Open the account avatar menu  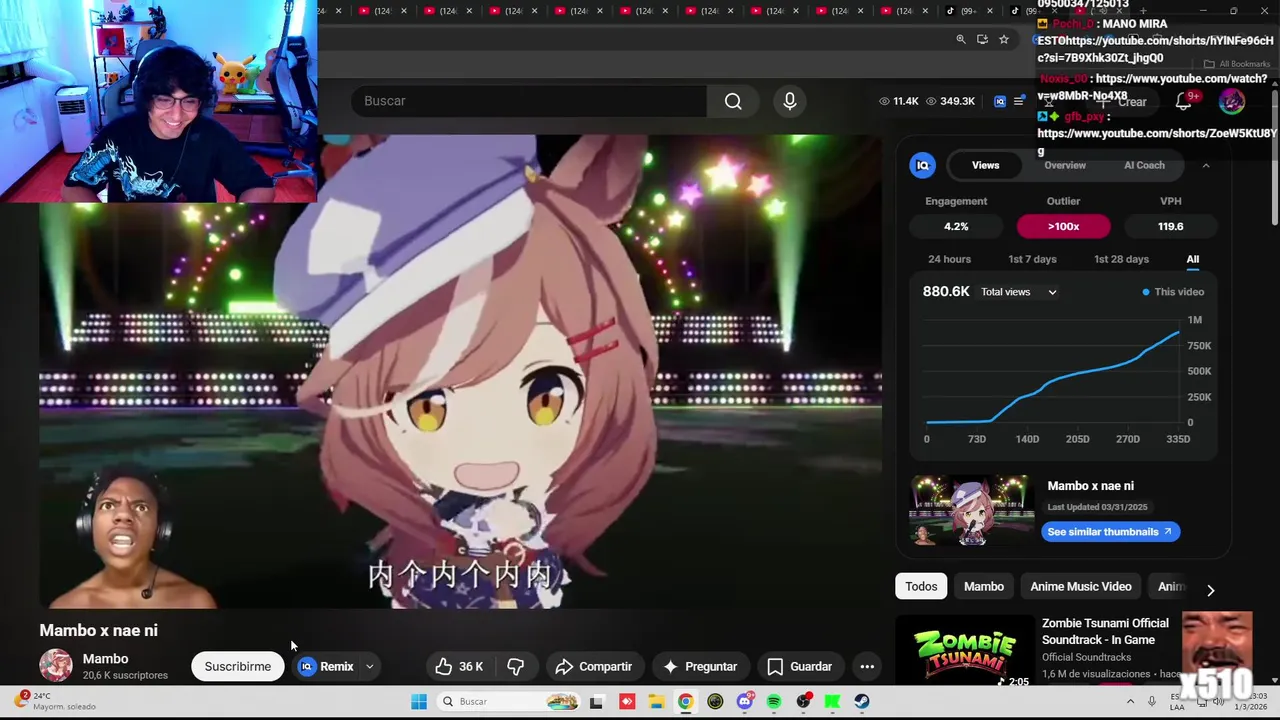1232,101
